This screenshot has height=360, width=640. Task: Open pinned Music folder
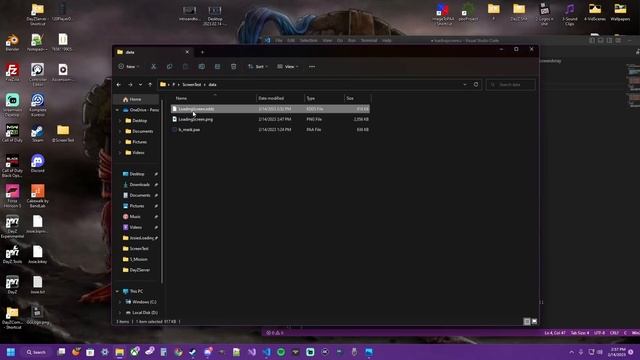pyautogui.click(x=135, y=217)
